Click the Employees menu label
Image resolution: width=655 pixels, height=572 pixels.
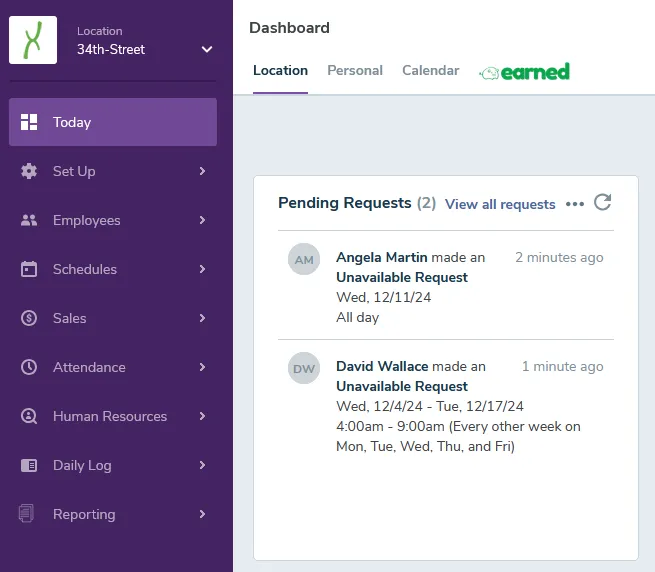tap(86, 220)
